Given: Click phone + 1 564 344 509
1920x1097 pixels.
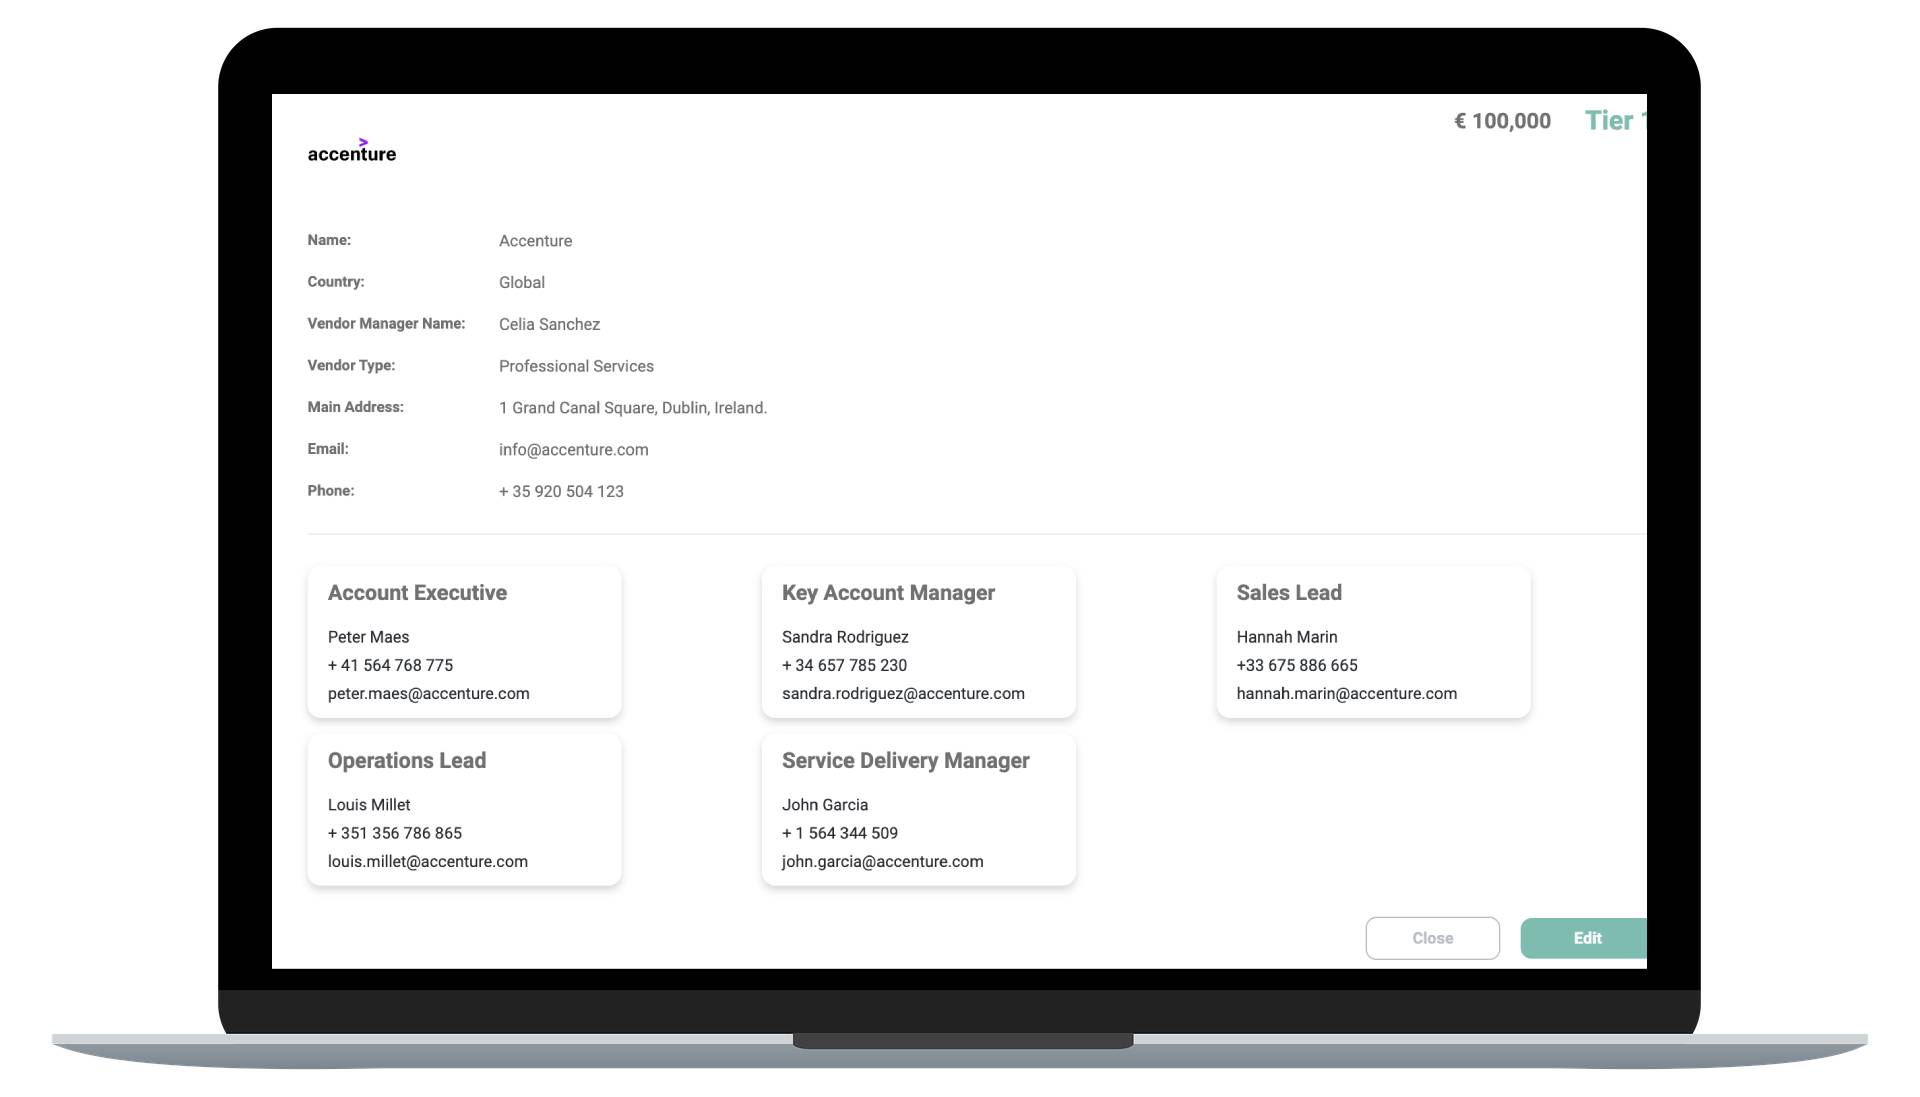Looking at the screenshot, I should pyautogui.click(x=840, y=833).
